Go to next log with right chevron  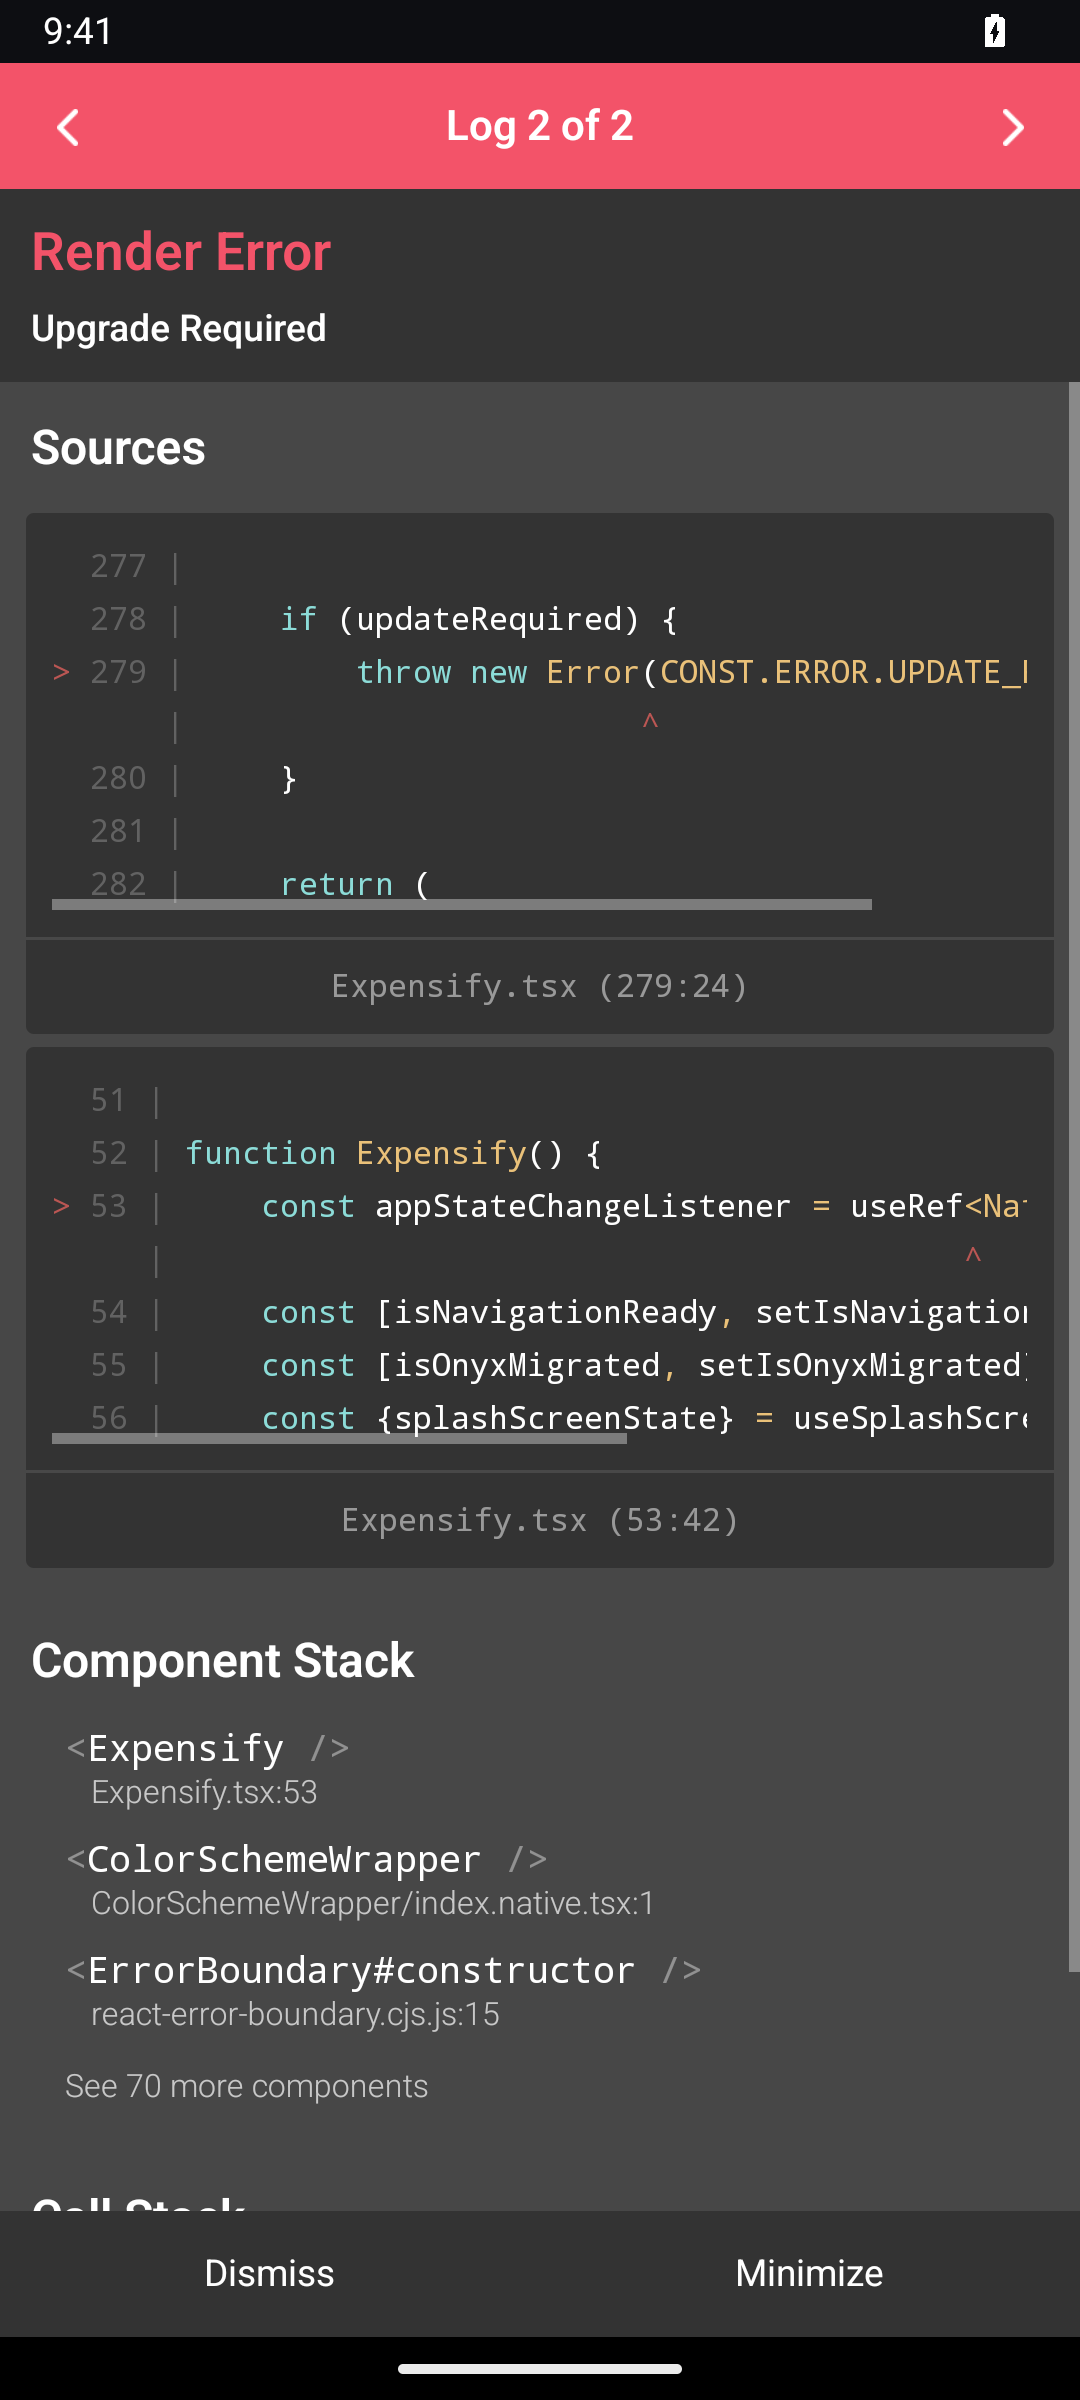click(1012, 127)
